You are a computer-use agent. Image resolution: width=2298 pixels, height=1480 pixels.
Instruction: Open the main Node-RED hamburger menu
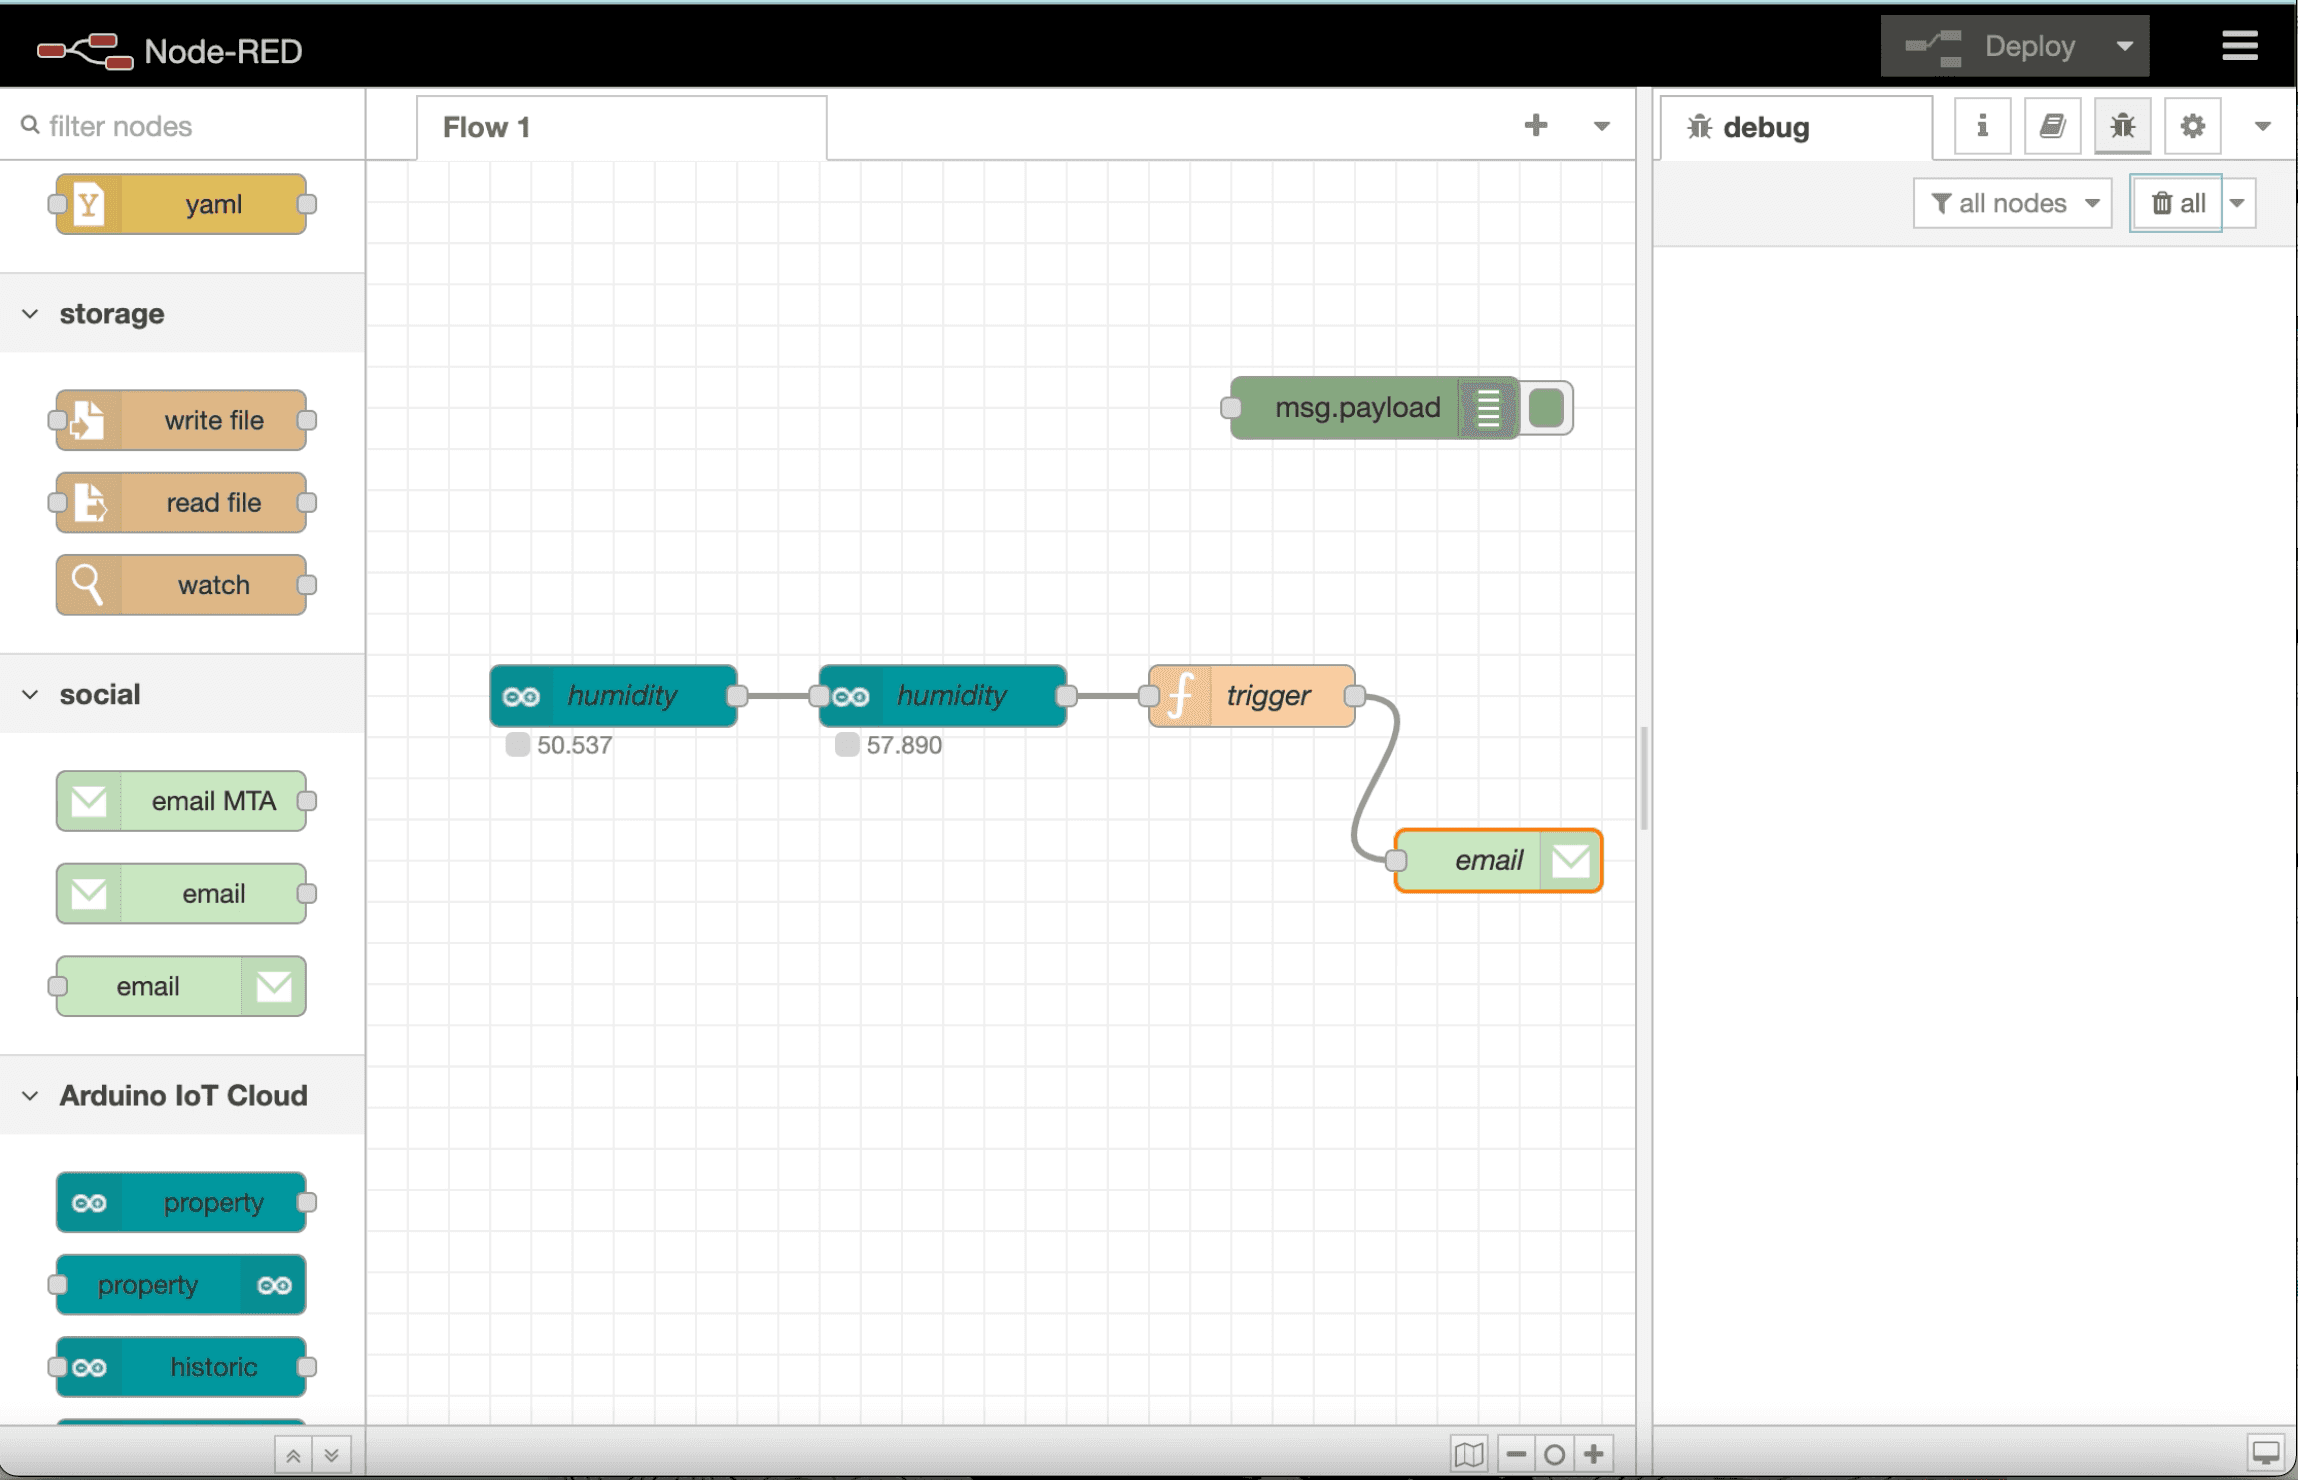click(2240, 45)
